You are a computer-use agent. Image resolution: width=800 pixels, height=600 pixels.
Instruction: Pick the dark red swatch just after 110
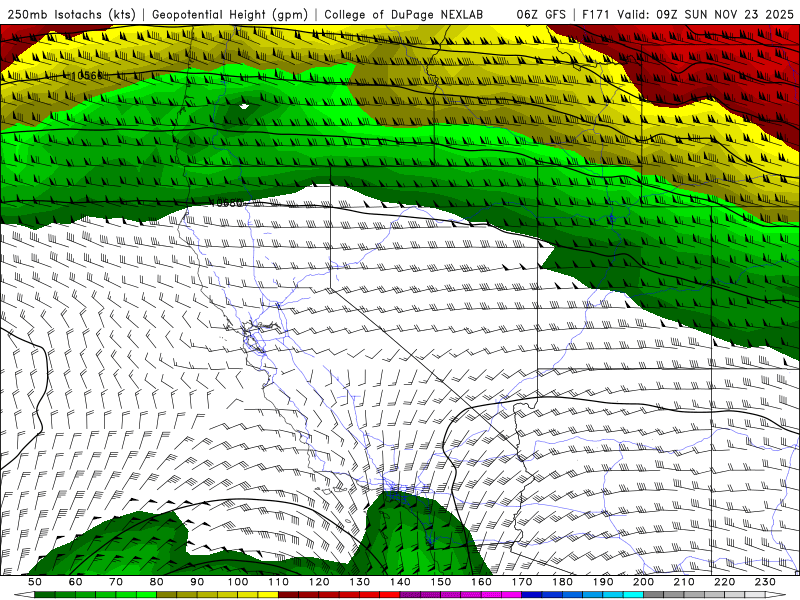pos(289,595)
